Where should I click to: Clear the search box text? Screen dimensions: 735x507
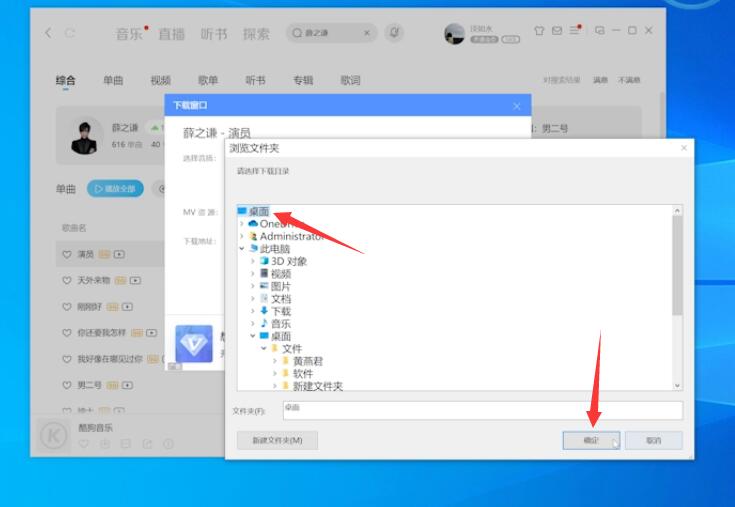pos(367,33)
